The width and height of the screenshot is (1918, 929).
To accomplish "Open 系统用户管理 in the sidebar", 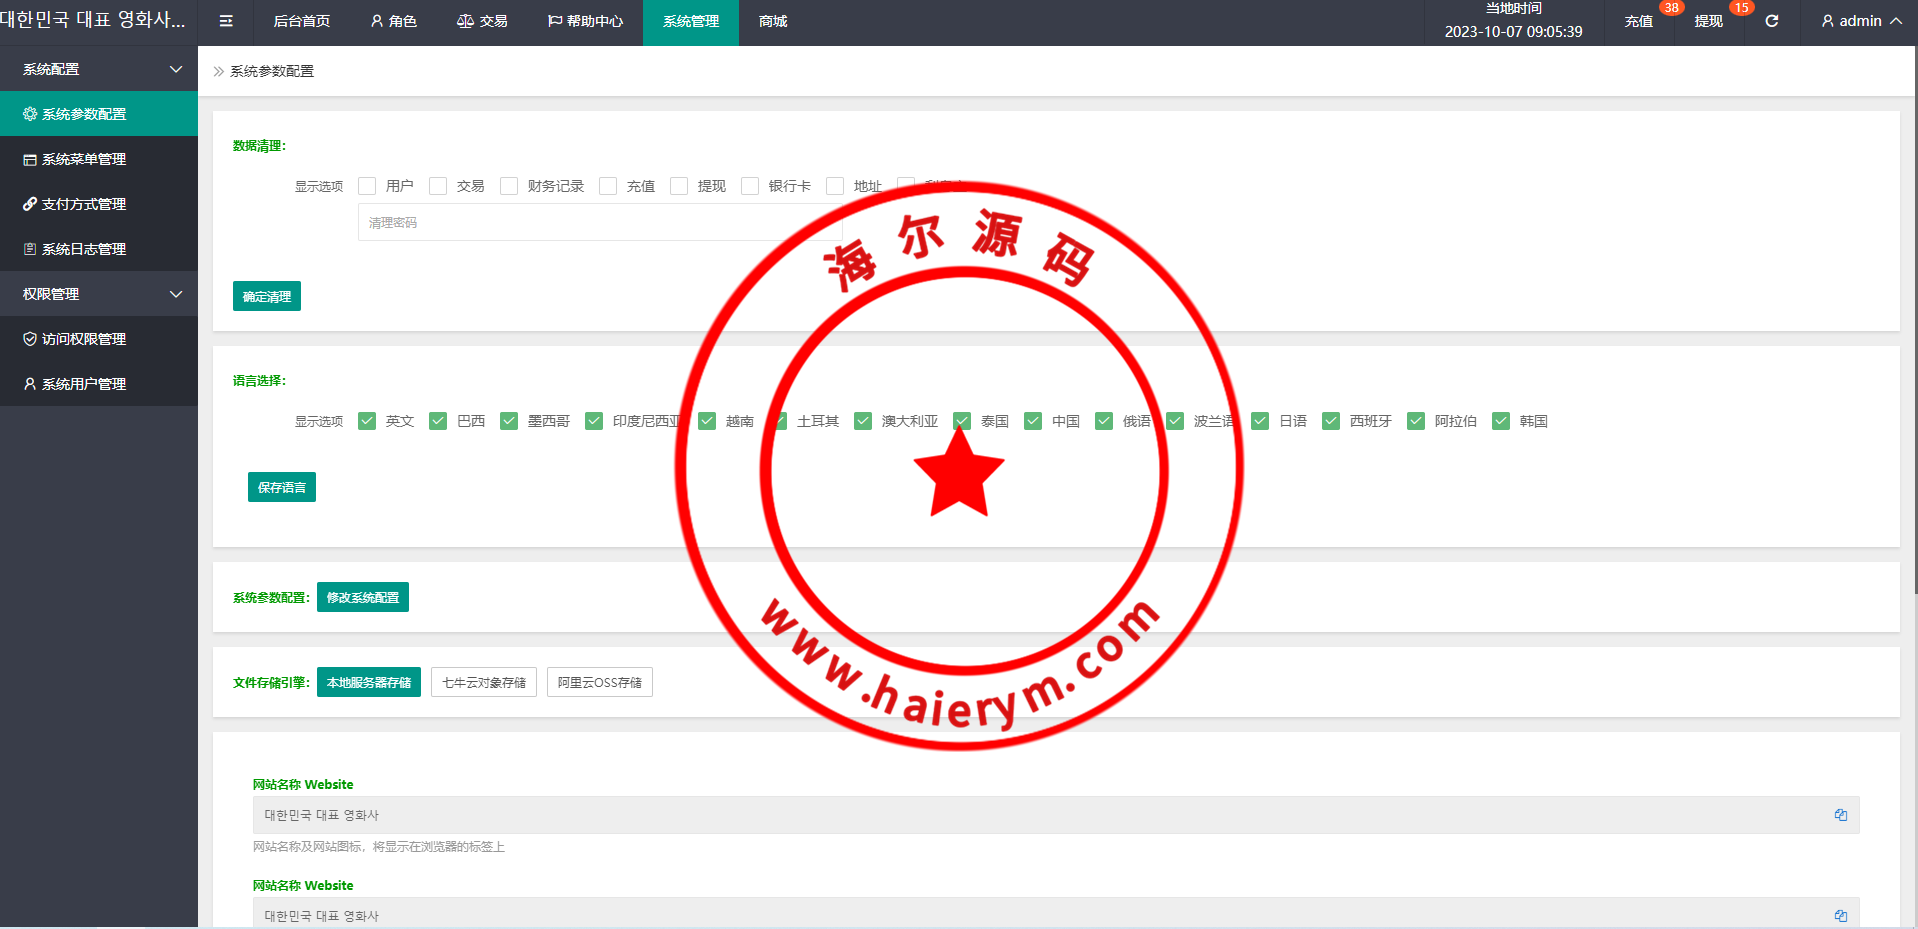I will point(84,384).
